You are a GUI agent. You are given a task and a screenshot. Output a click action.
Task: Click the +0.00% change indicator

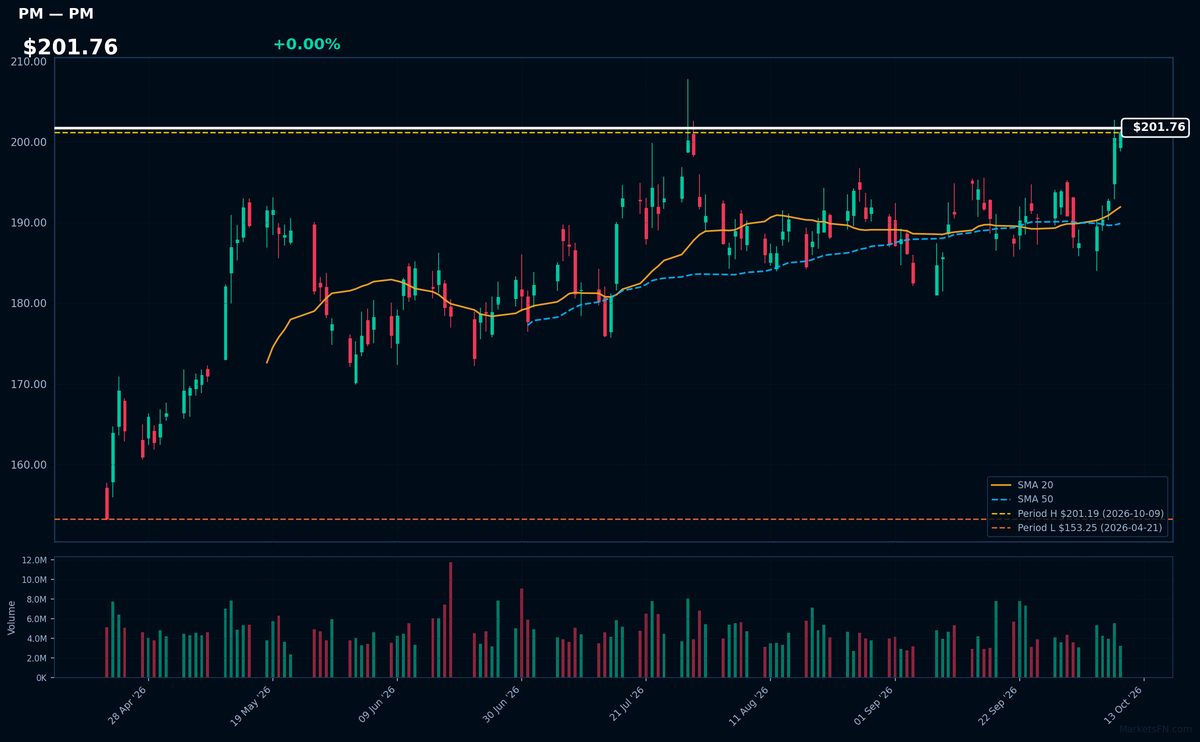point(306,44)
